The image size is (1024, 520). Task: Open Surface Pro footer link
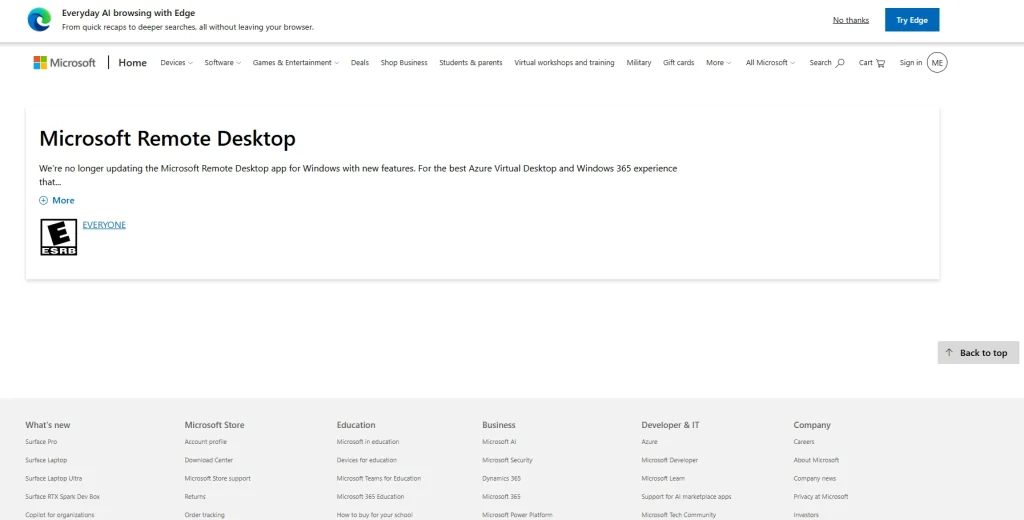(x=41, y=442)
